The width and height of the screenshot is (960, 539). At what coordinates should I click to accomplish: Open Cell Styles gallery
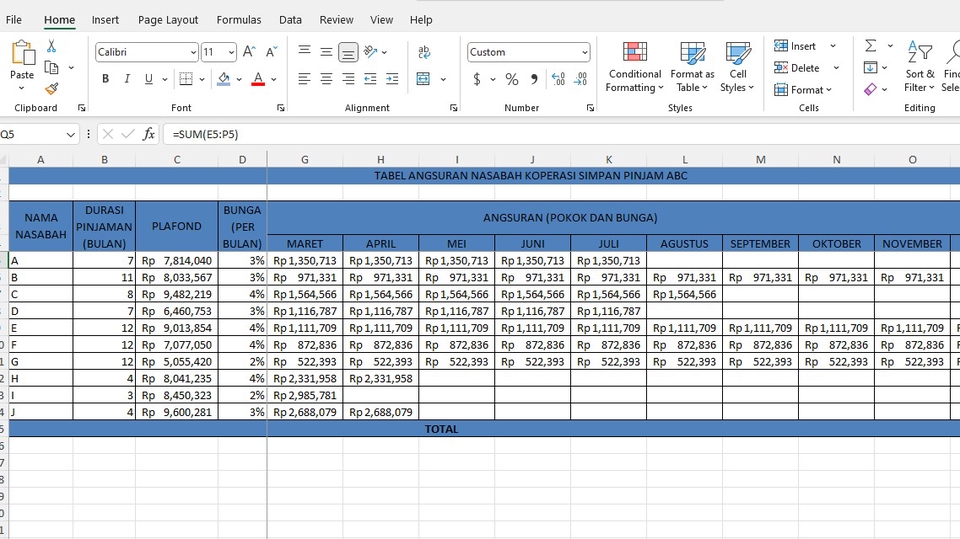(x=737, y=67)
